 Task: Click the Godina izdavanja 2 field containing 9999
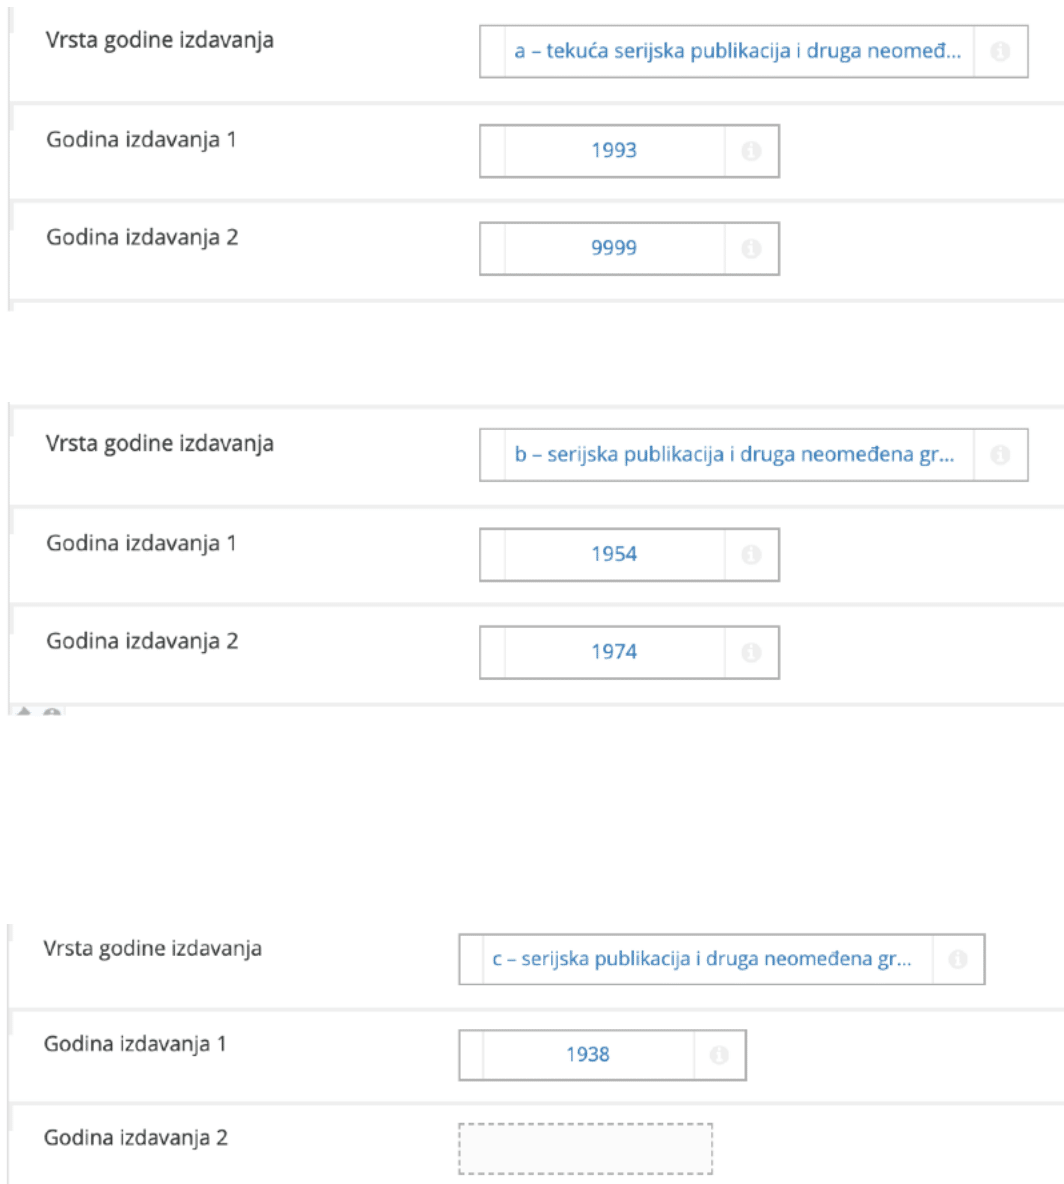pyautogui.click(x=614, y=248)
